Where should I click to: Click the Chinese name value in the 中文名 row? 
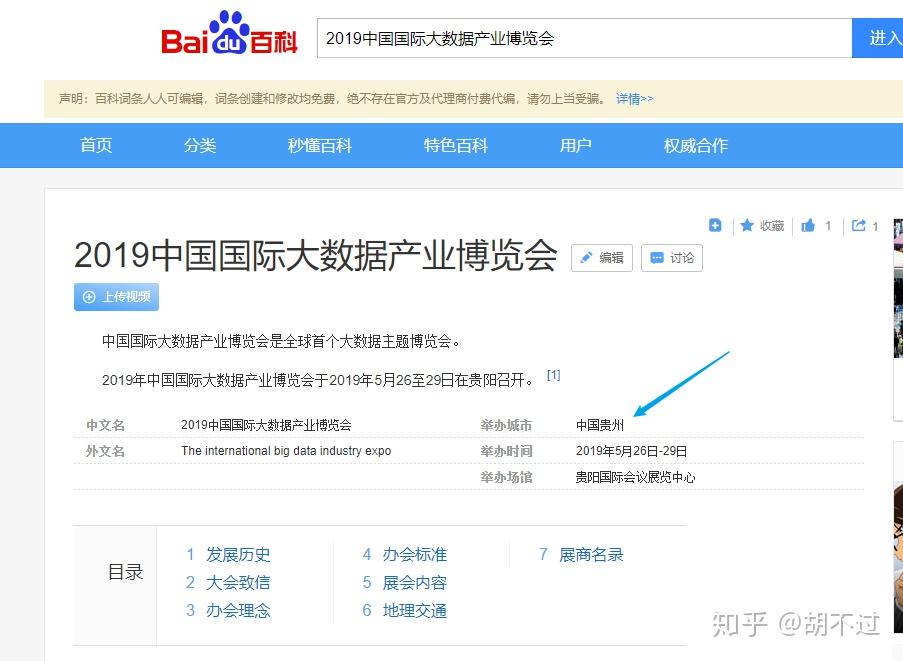[266, 425]
